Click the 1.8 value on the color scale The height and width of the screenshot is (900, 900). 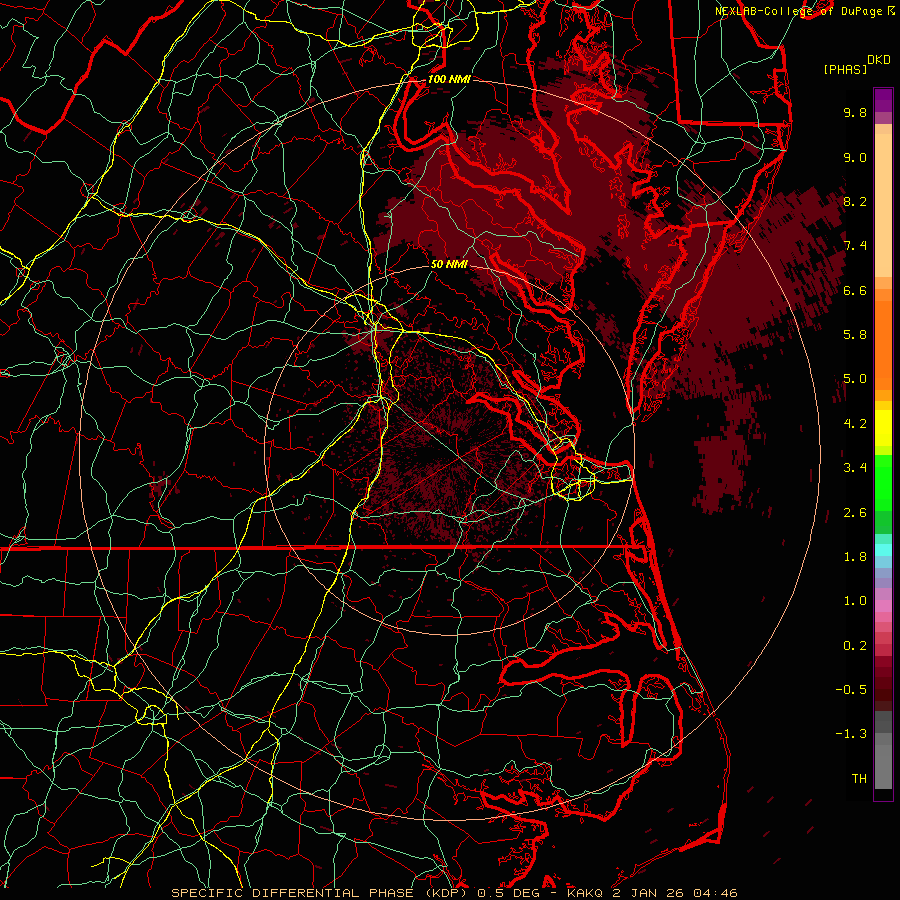coord(855,557)
